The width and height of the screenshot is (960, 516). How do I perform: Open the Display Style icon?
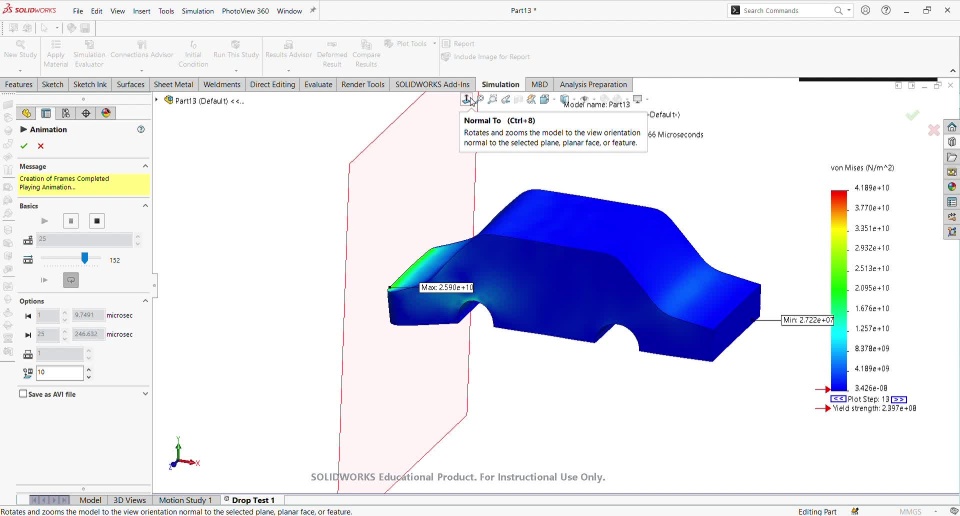[x=564, y=99]
